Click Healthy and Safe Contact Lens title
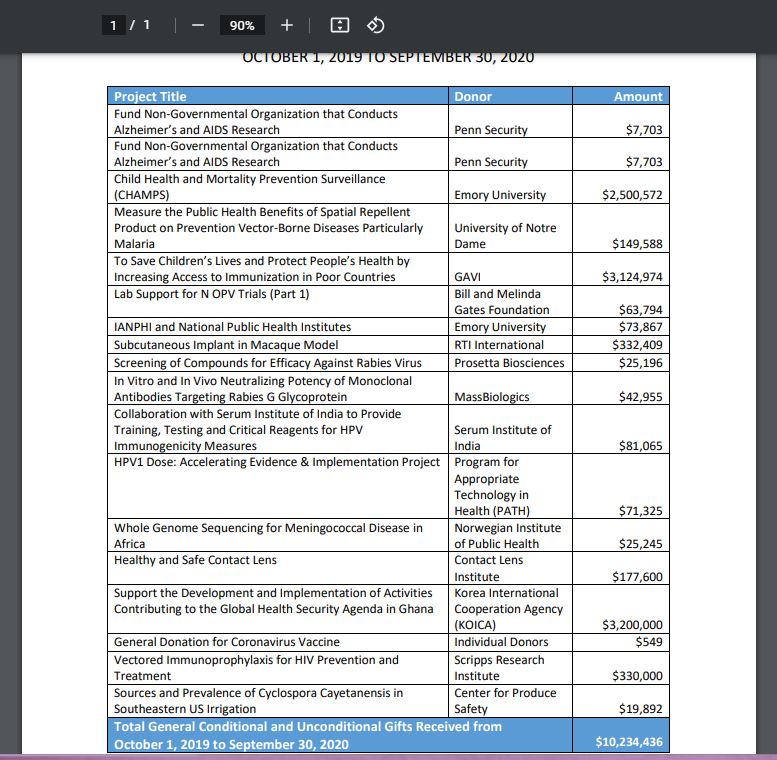The width and height of the screenshot is (777, 760). coord(195,560)
